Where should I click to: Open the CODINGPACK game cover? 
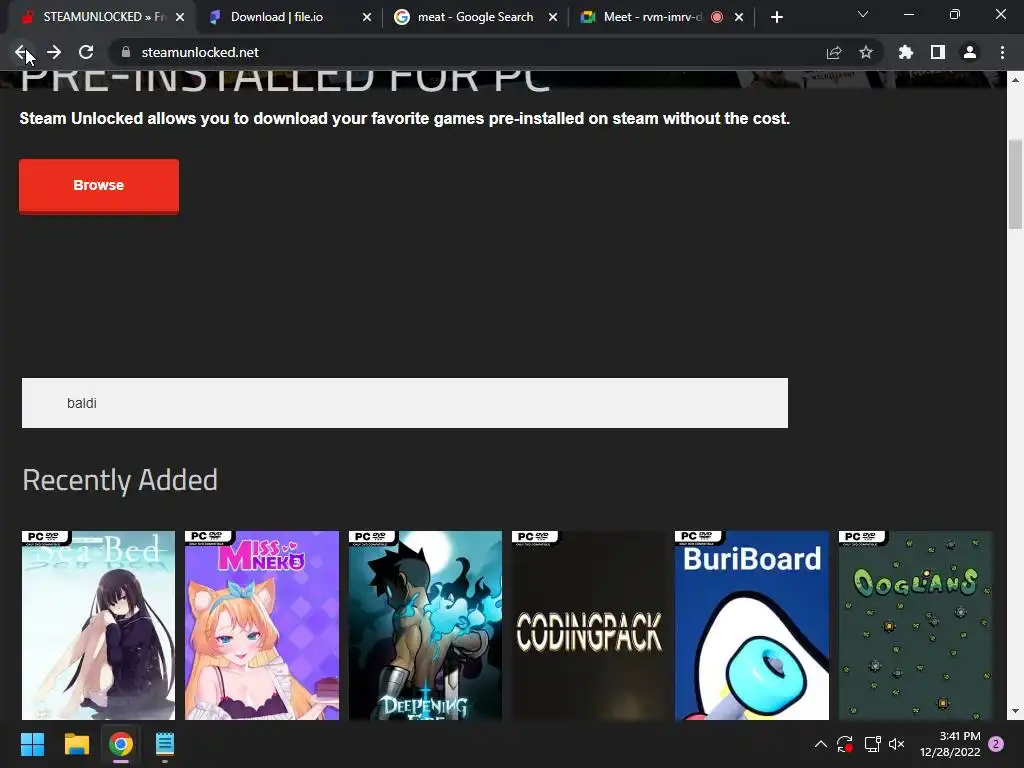[x=588, y=625]
